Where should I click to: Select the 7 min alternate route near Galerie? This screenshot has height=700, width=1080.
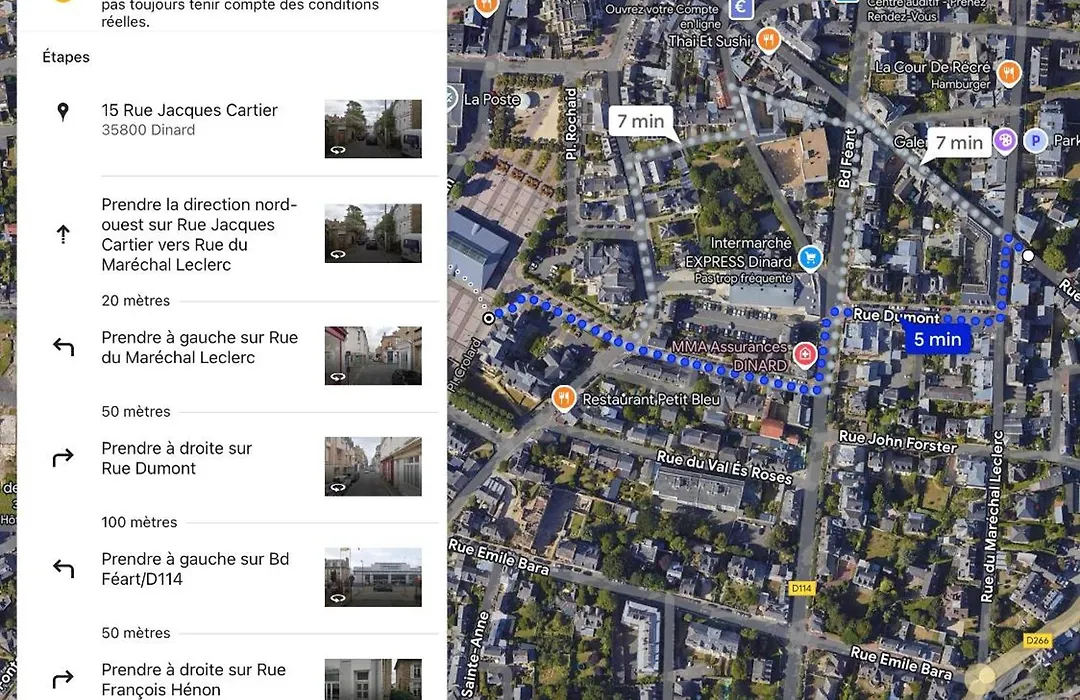coord(959,143)
